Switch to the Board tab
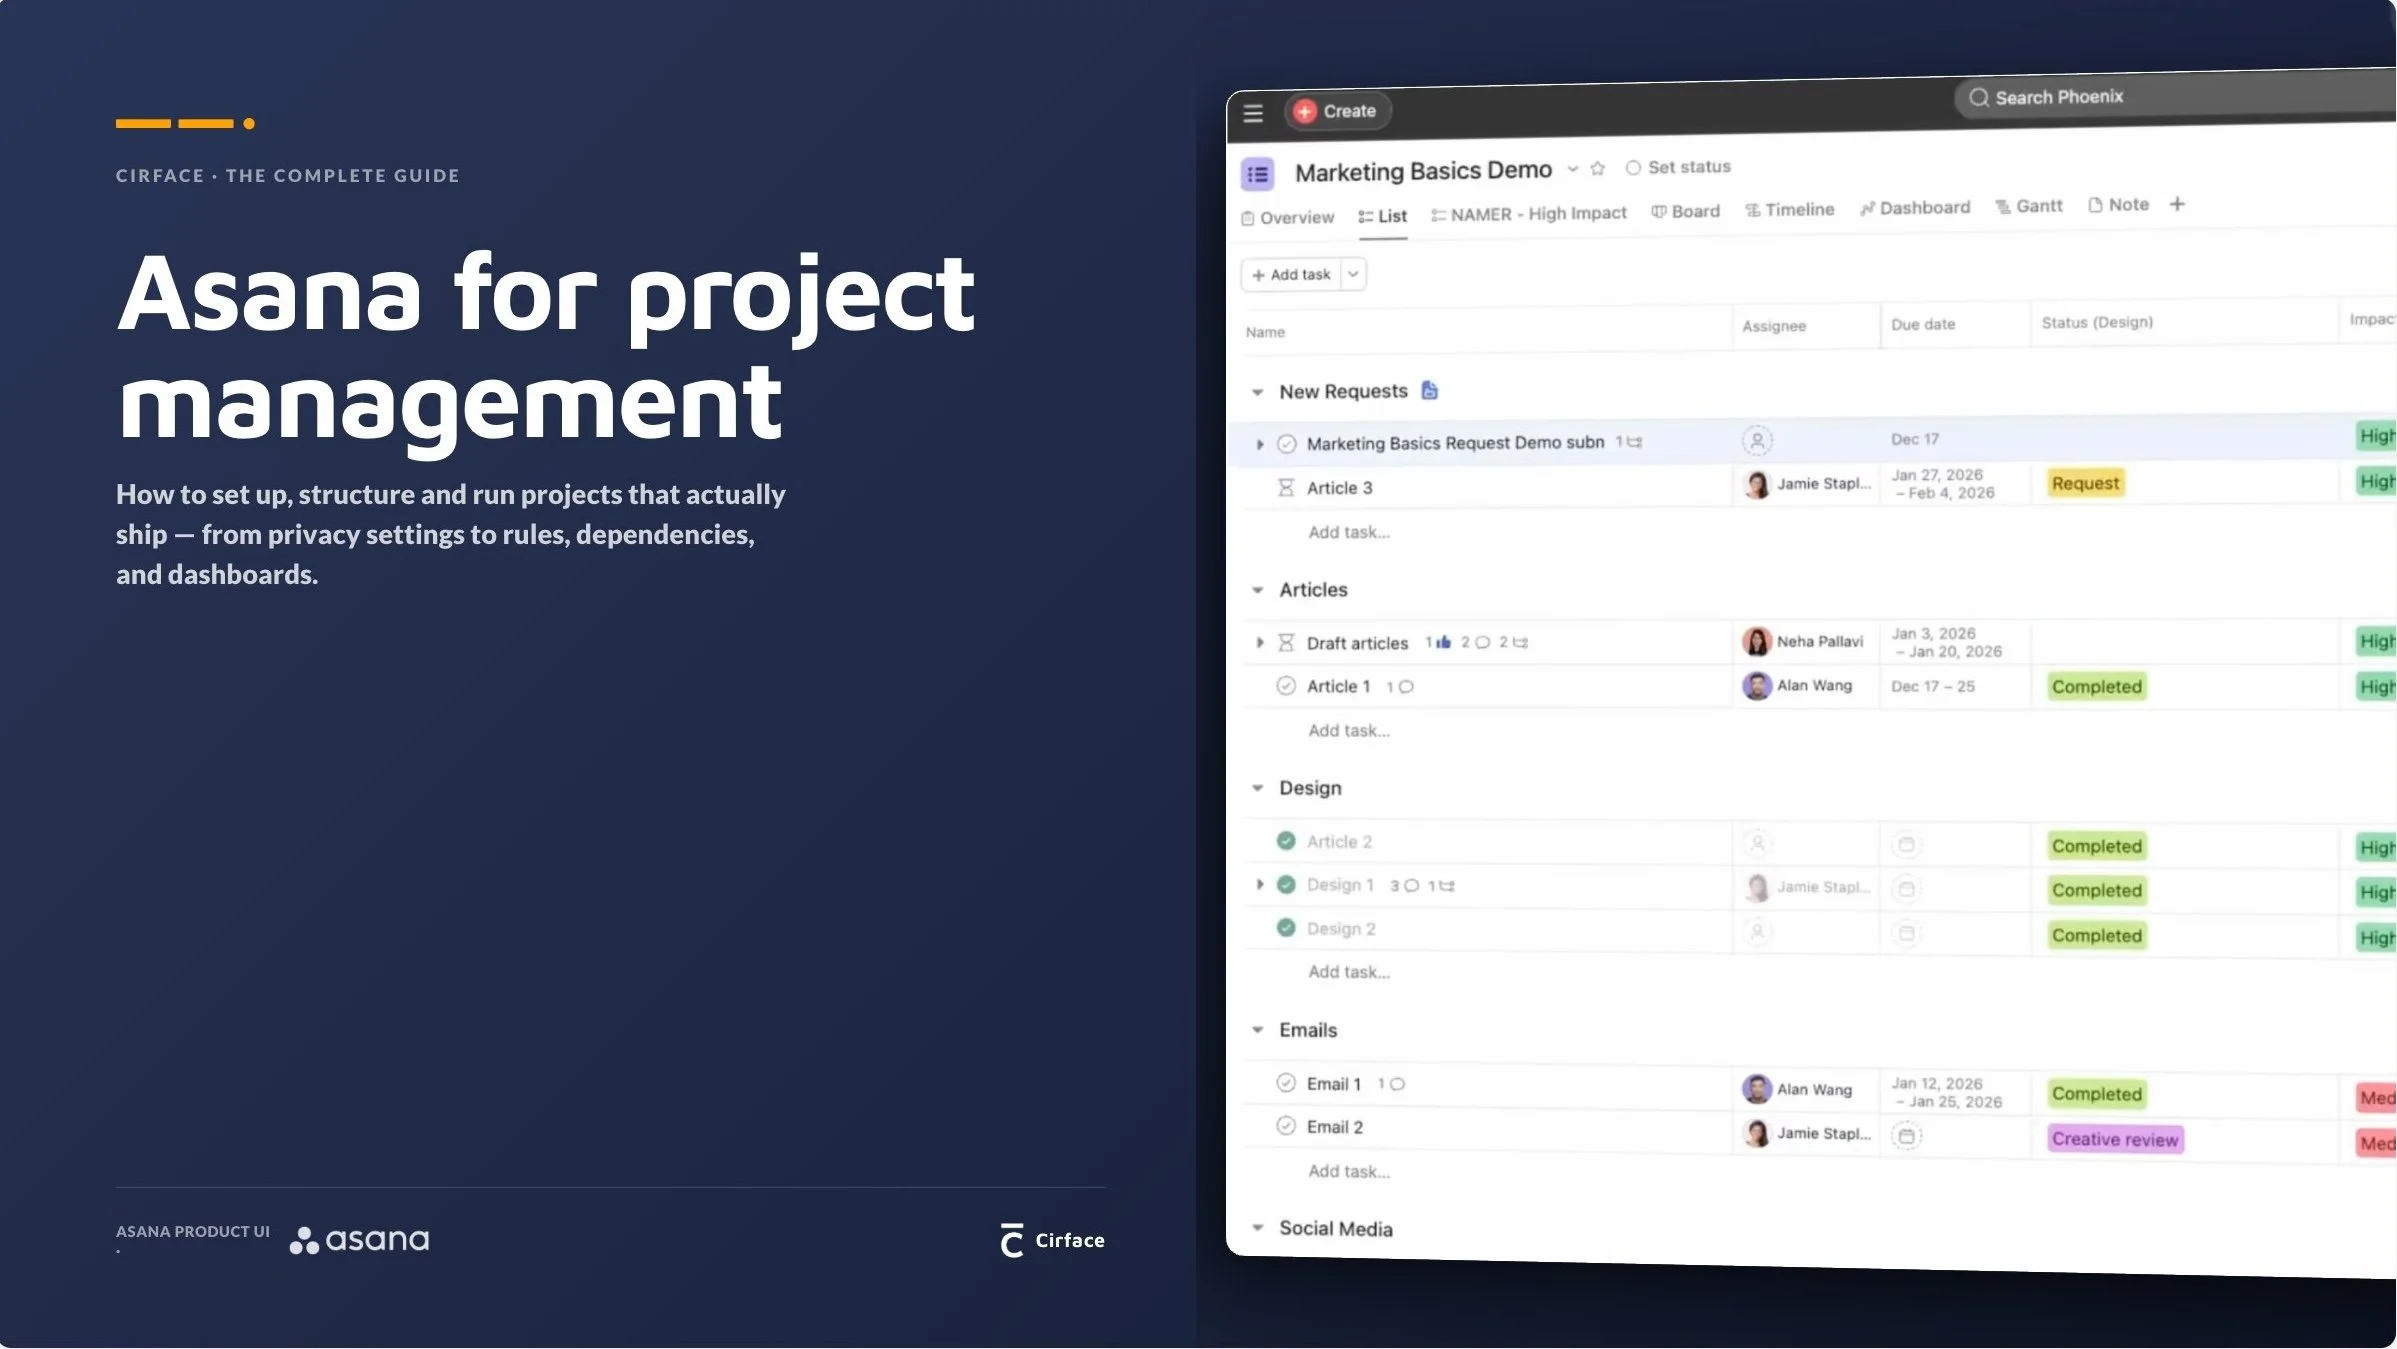This screenshot has width=2397, height=1349. tap(1686, 212)
